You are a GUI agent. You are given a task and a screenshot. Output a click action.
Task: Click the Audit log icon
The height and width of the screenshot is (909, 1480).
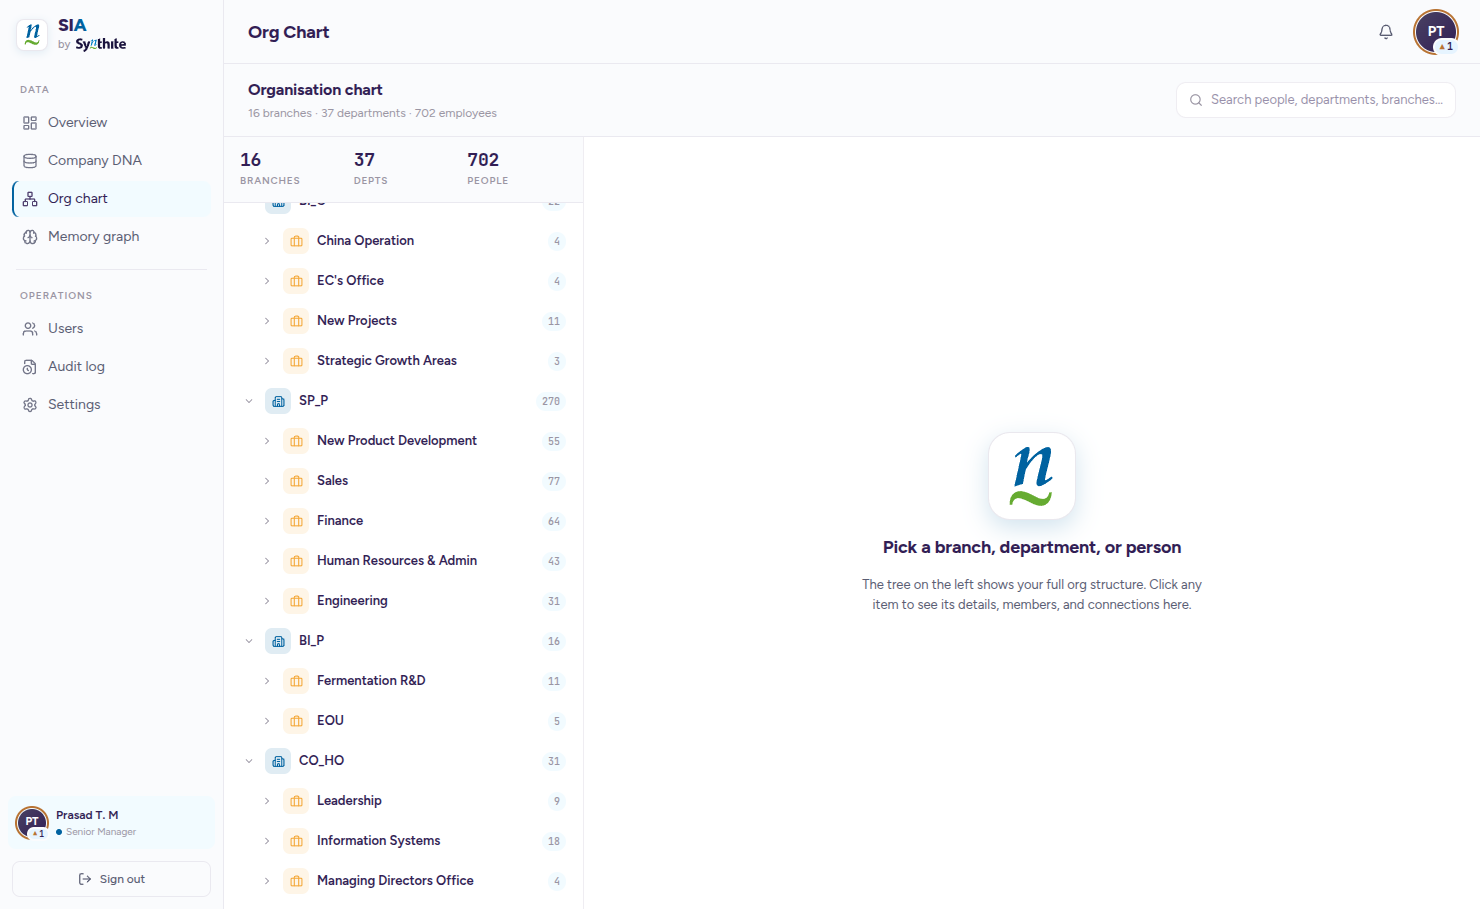click(x=30, y=367)
